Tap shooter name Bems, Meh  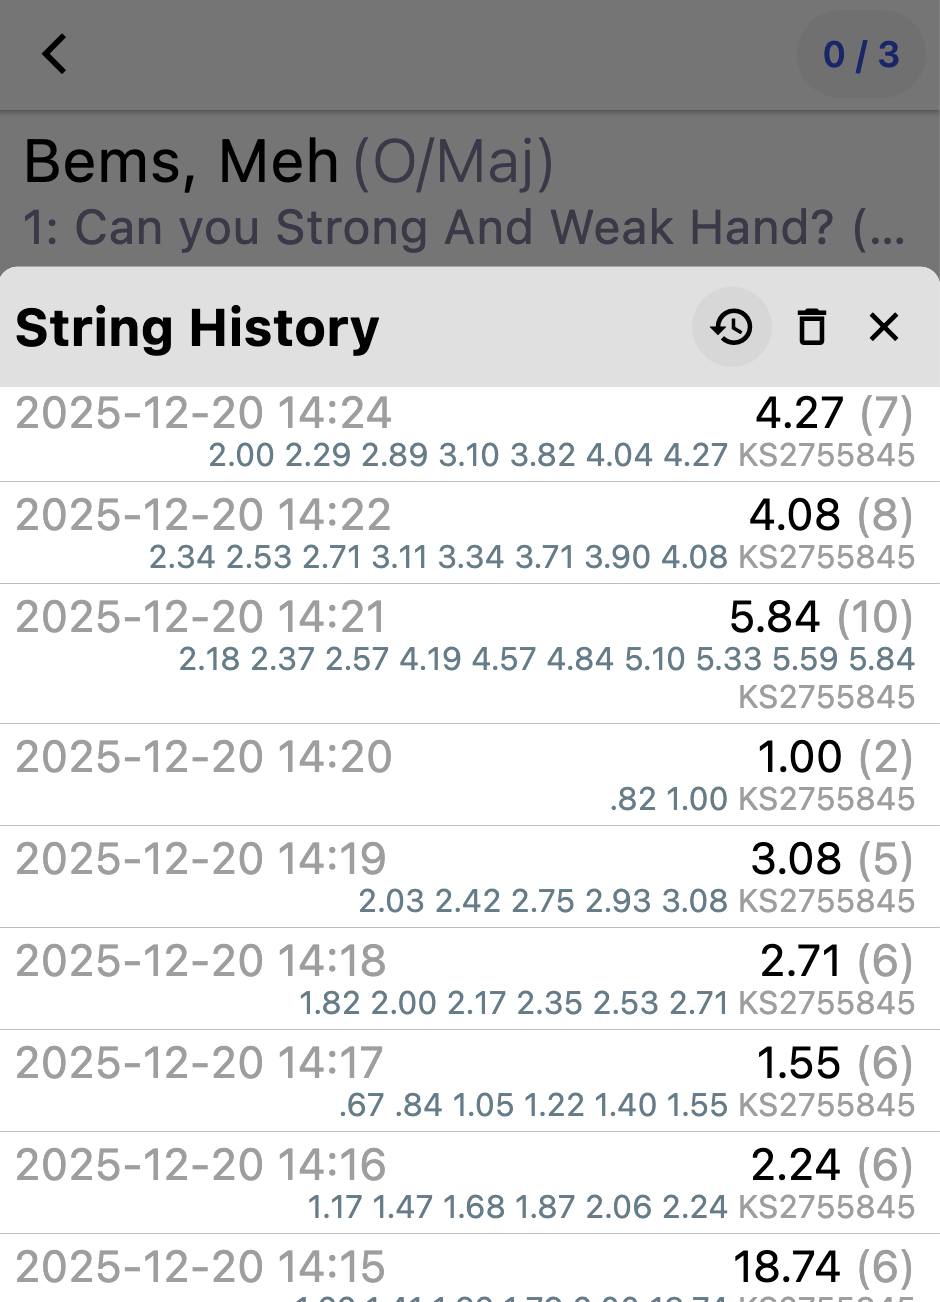point(182,161)
